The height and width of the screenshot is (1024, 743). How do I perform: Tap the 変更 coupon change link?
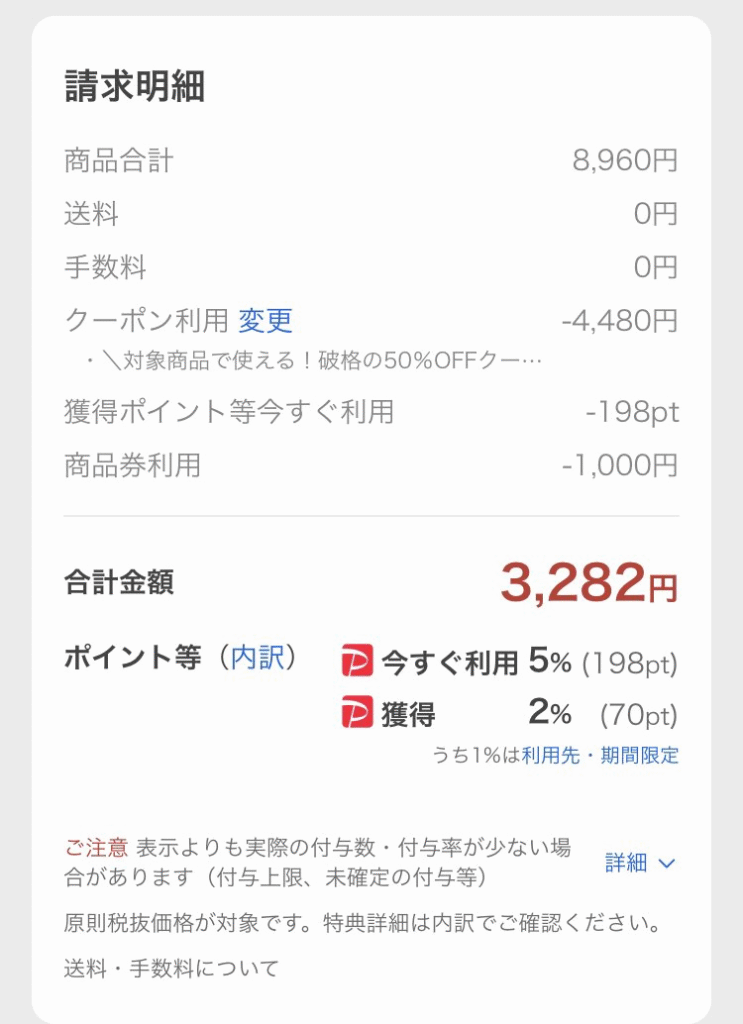[265, 321]
